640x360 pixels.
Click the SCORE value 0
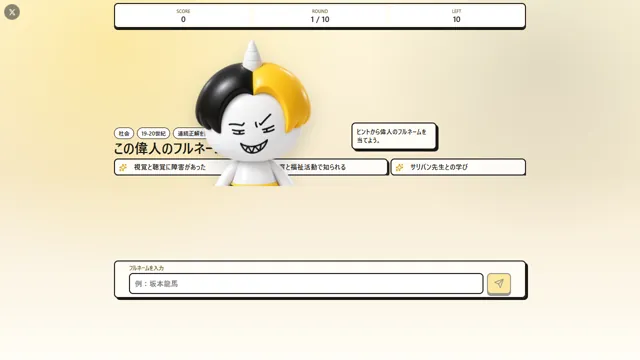[x=183, y=19]
